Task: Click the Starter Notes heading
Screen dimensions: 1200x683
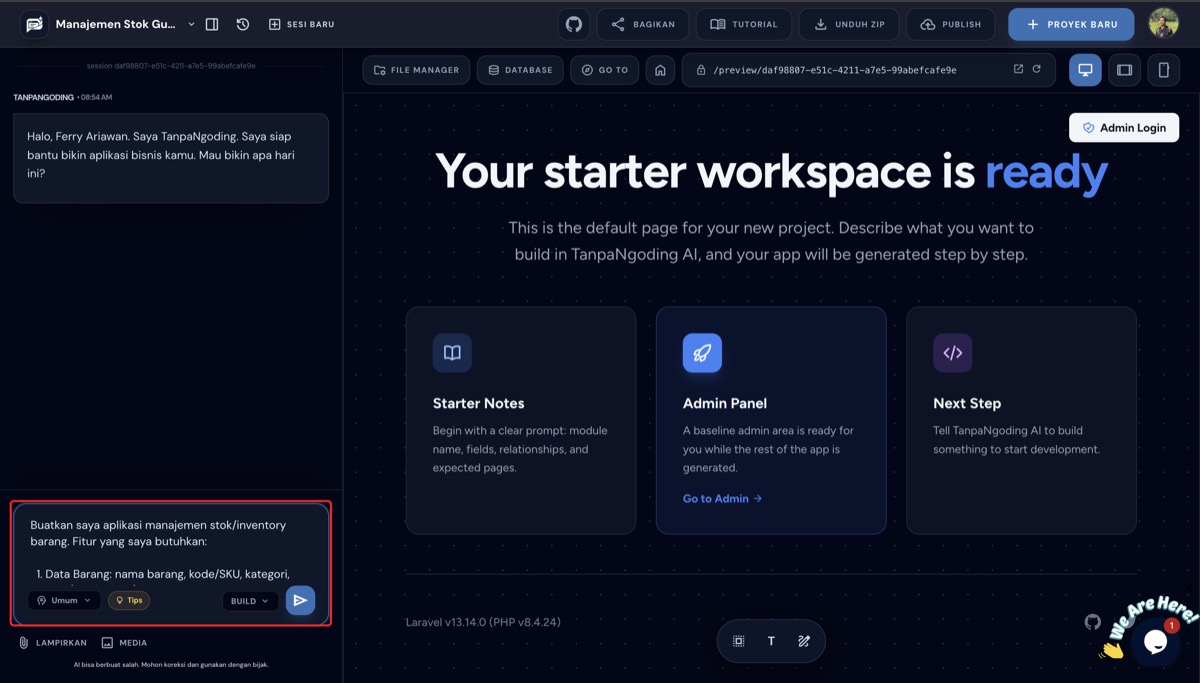Action: point(478,403)
